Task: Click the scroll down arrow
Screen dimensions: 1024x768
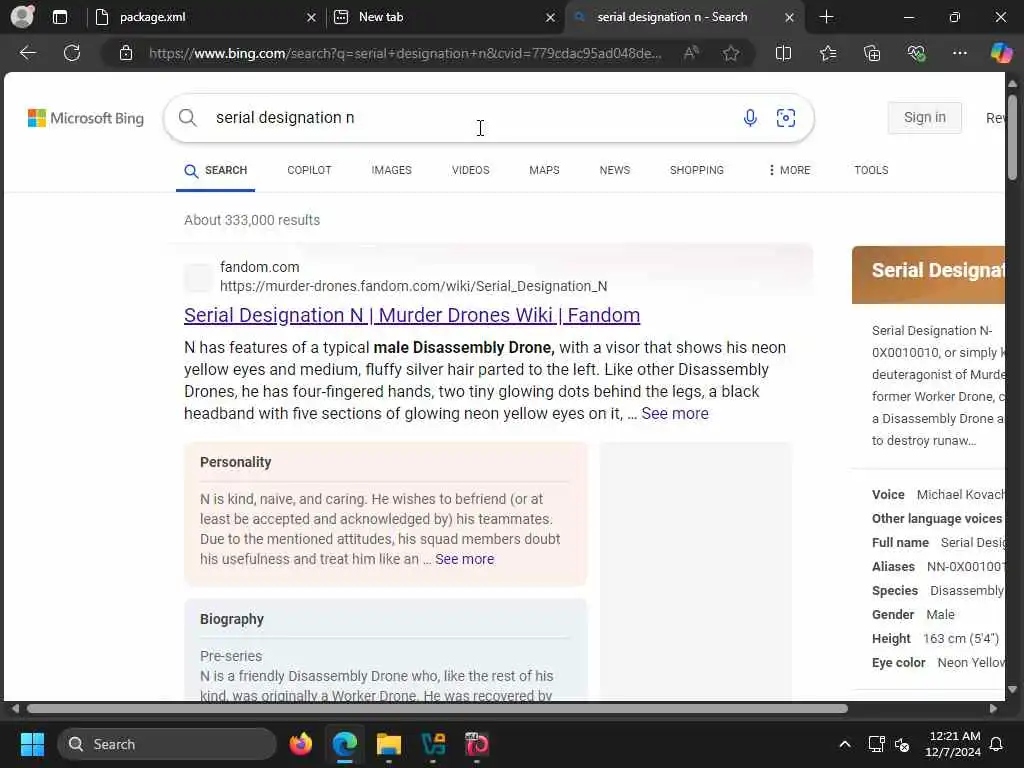Action: point(1012,689)
